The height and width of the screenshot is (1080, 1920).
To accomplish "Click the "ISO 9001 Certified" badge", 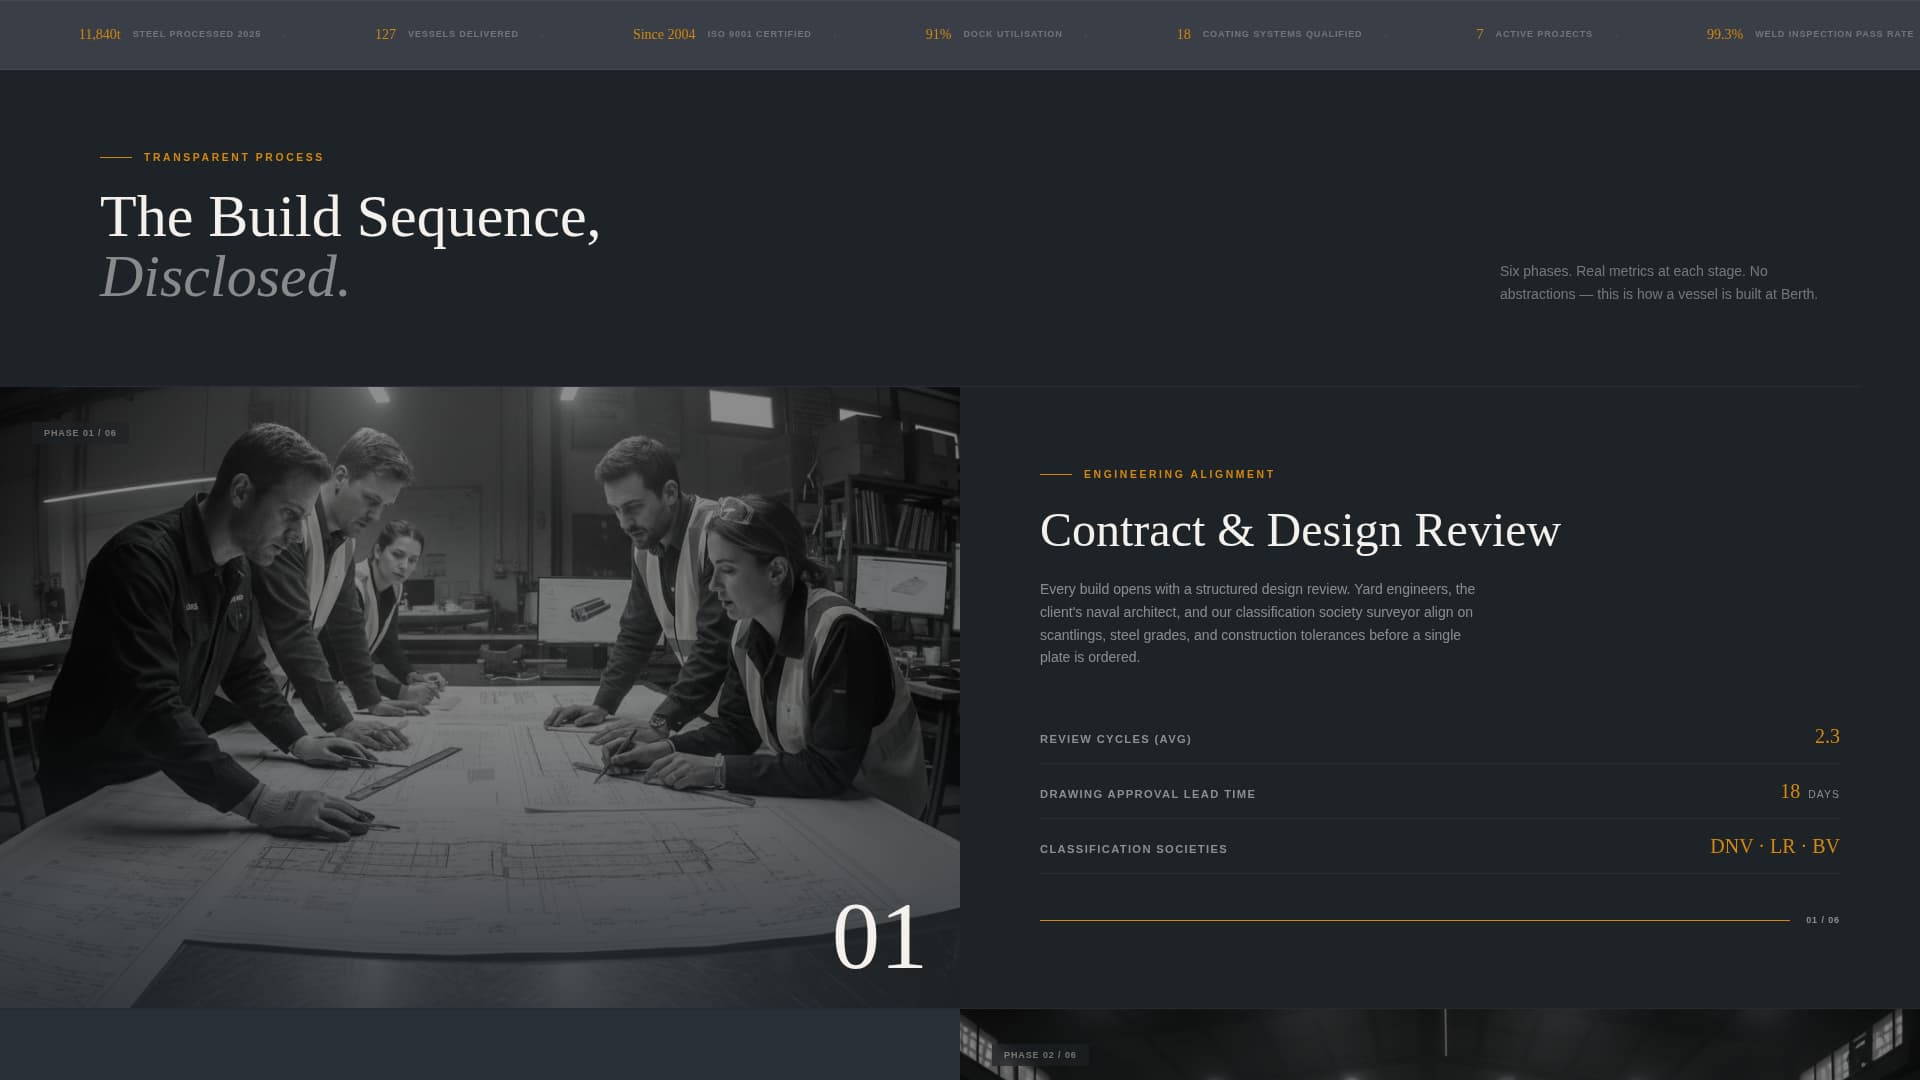I will coord(721,33).
